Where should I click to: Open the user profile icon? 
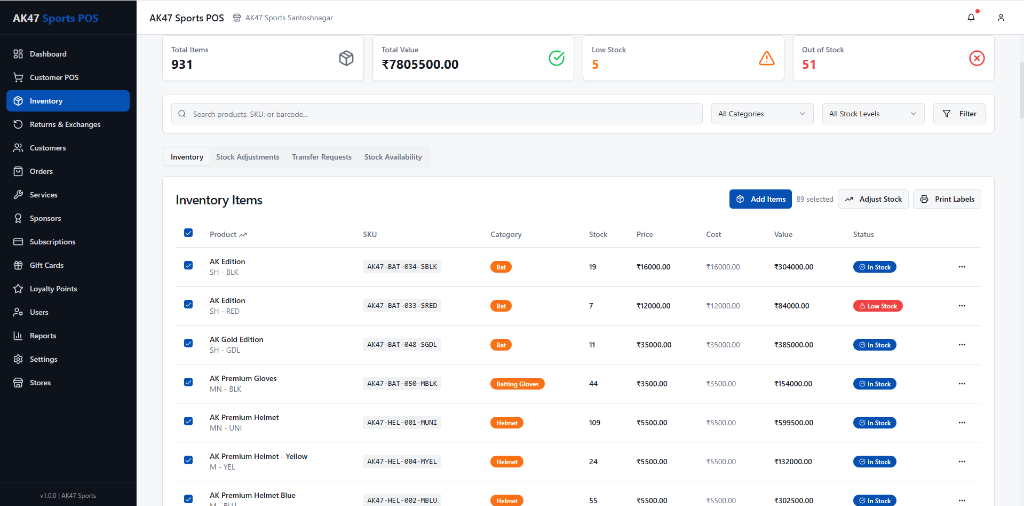click(x=1001, y=17)
